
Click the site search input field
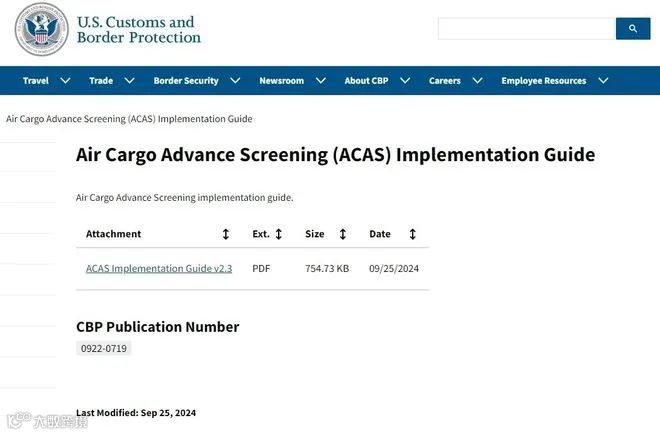point(527,29)
